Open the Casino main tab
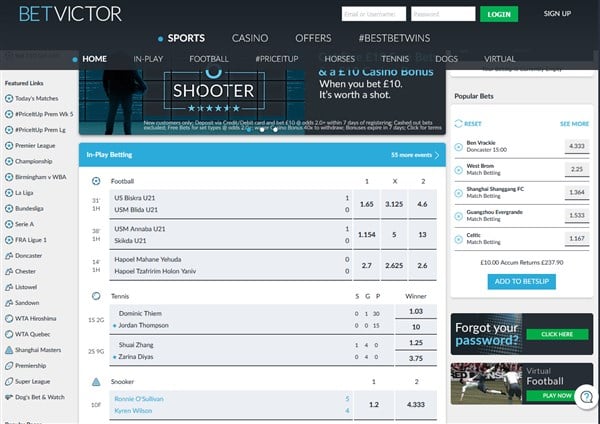 click(250, 38)
